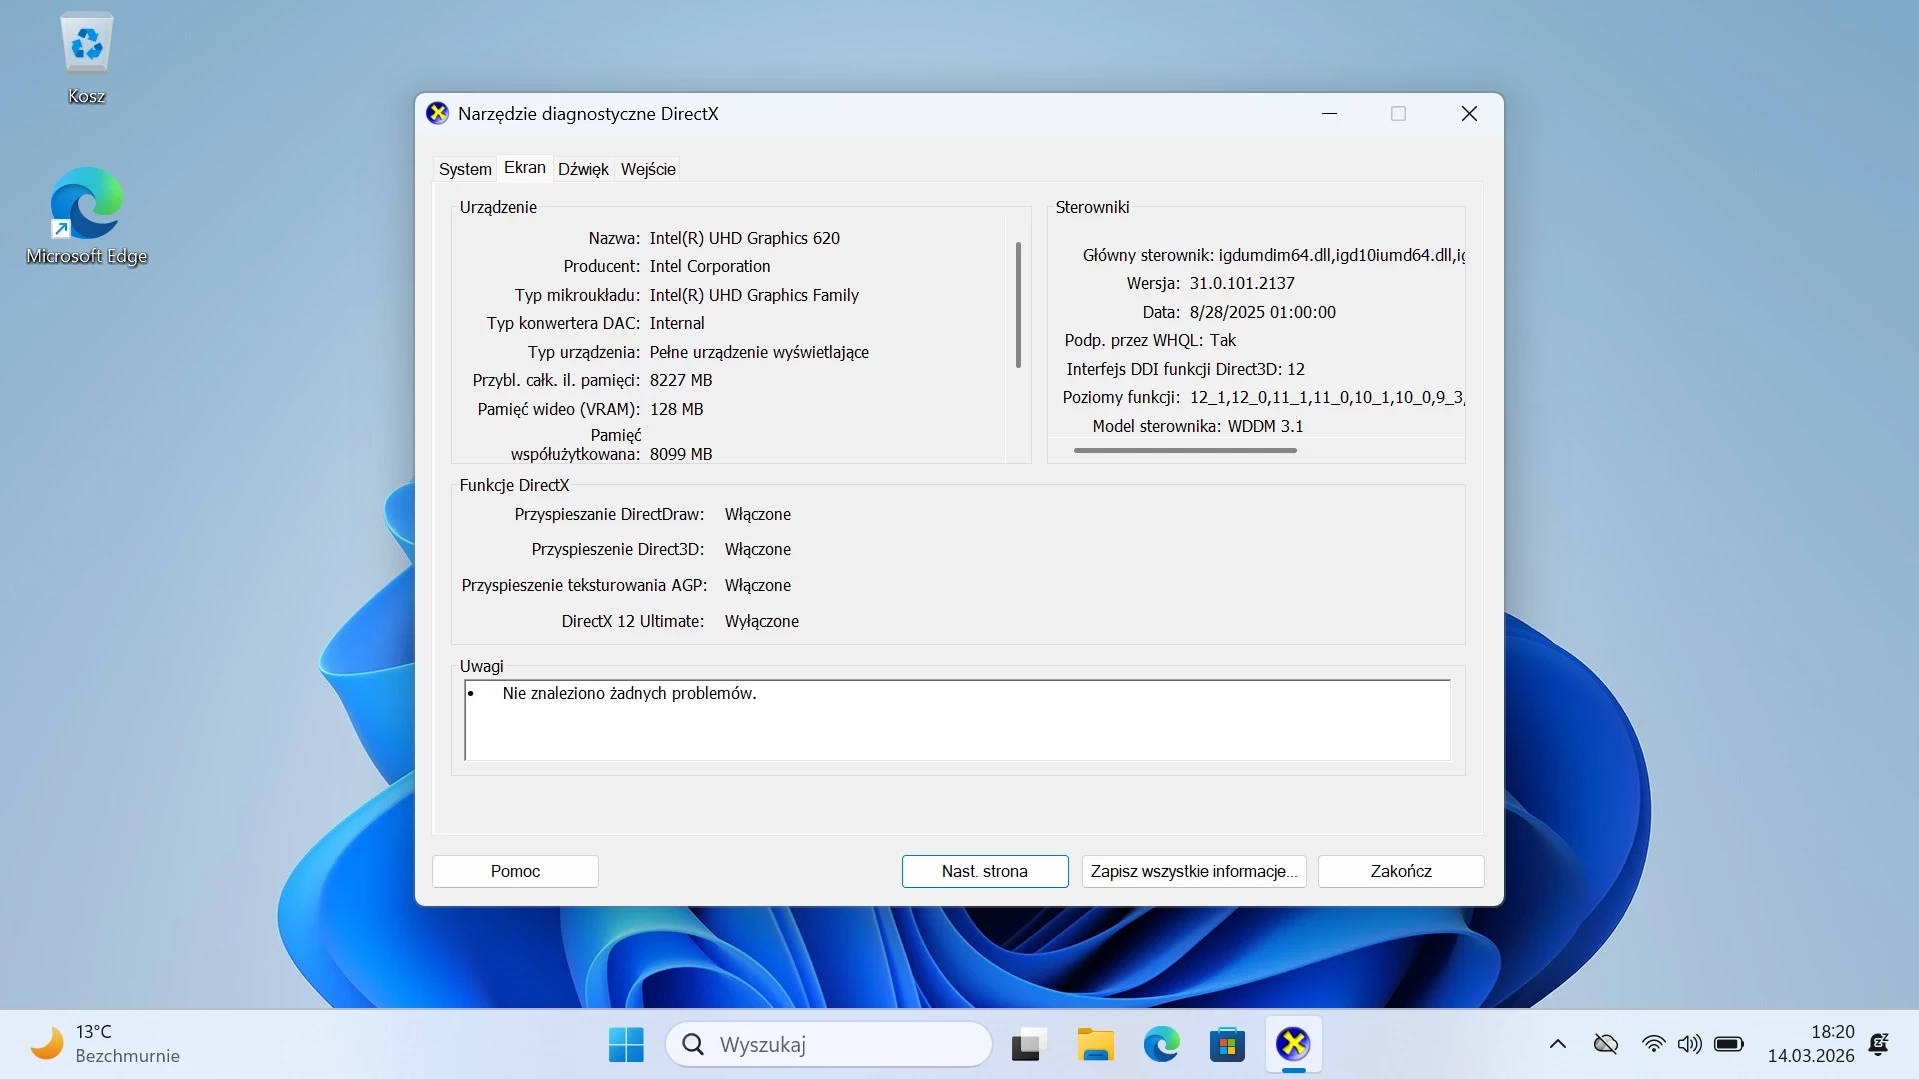The image size is (1919, 1079).
Task: Switch to the System tab
Action: [x=464, y=168]
